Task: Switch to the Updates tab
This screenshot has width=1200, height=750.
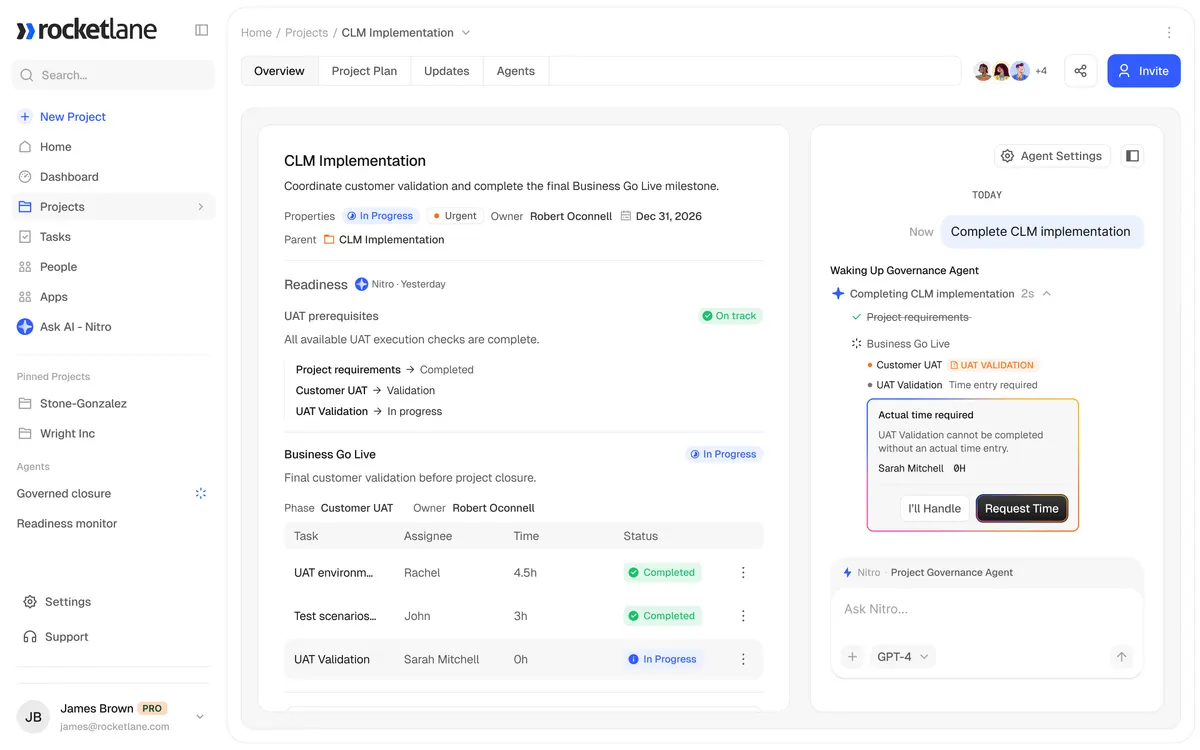Action: pyautogui.click(x=446, y=71)
